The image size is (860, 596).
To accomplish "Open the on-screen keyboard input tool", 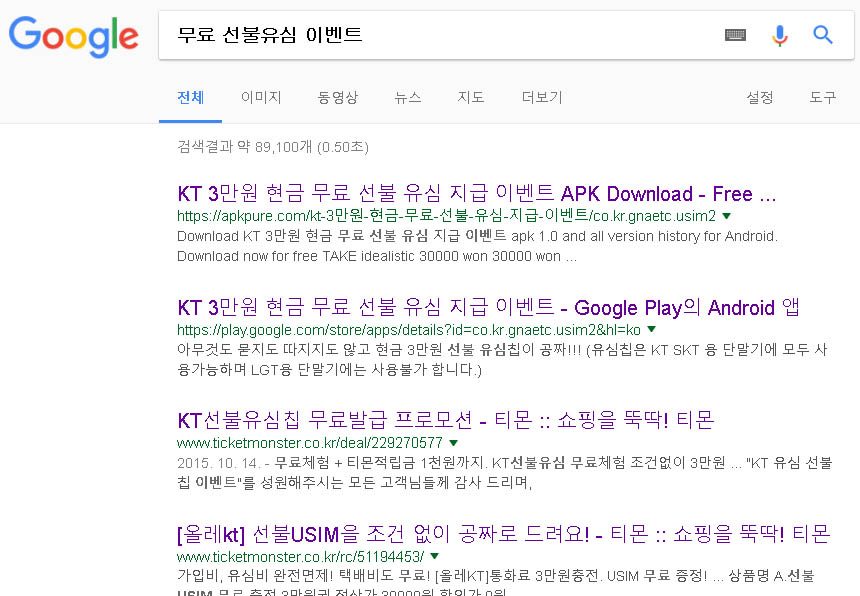I will point(735,35).
